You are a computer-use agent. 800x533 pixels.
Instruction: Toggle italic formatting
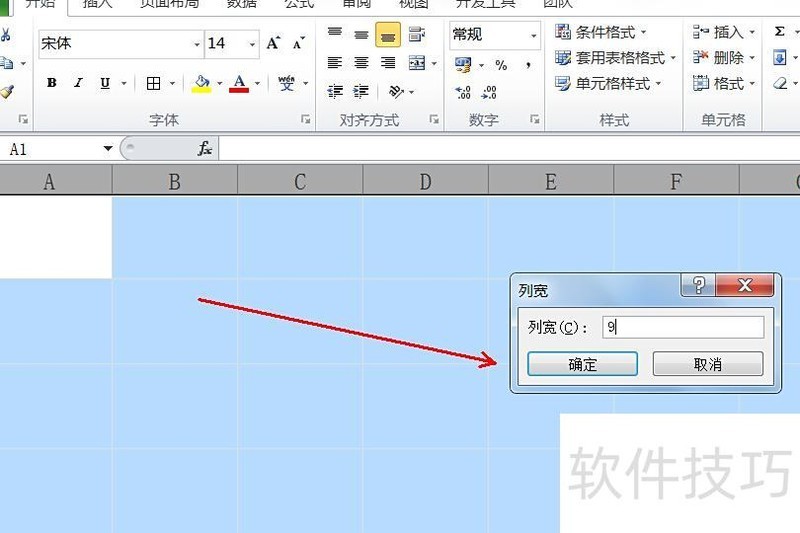[78, 83]
